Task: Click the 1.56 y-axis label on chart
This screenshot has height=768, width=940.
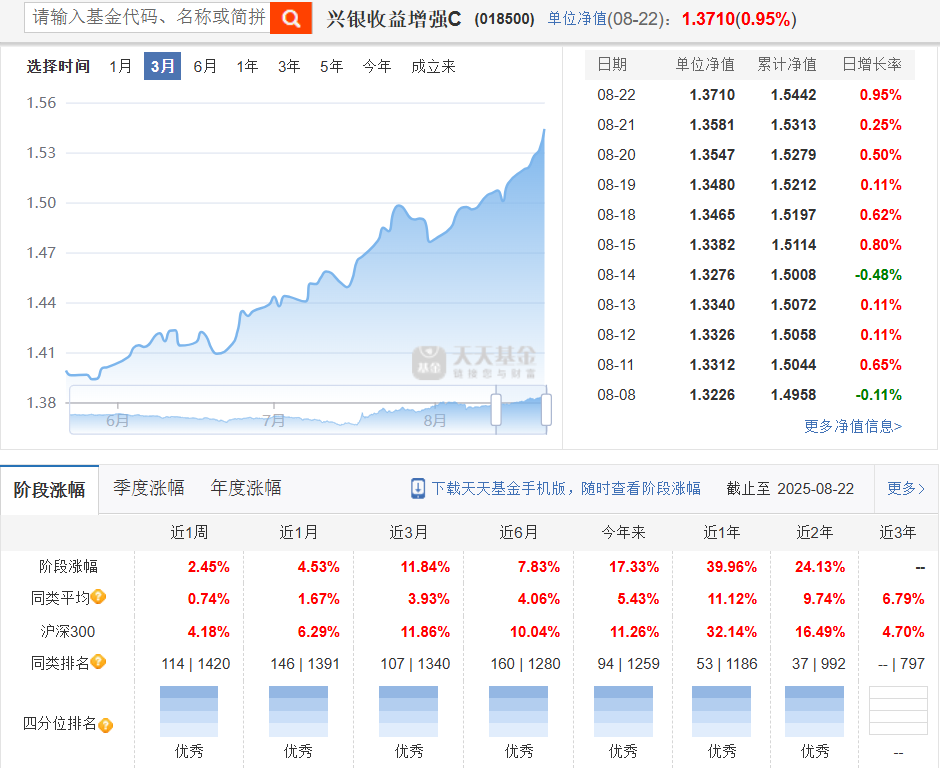Action: [41, 103]
